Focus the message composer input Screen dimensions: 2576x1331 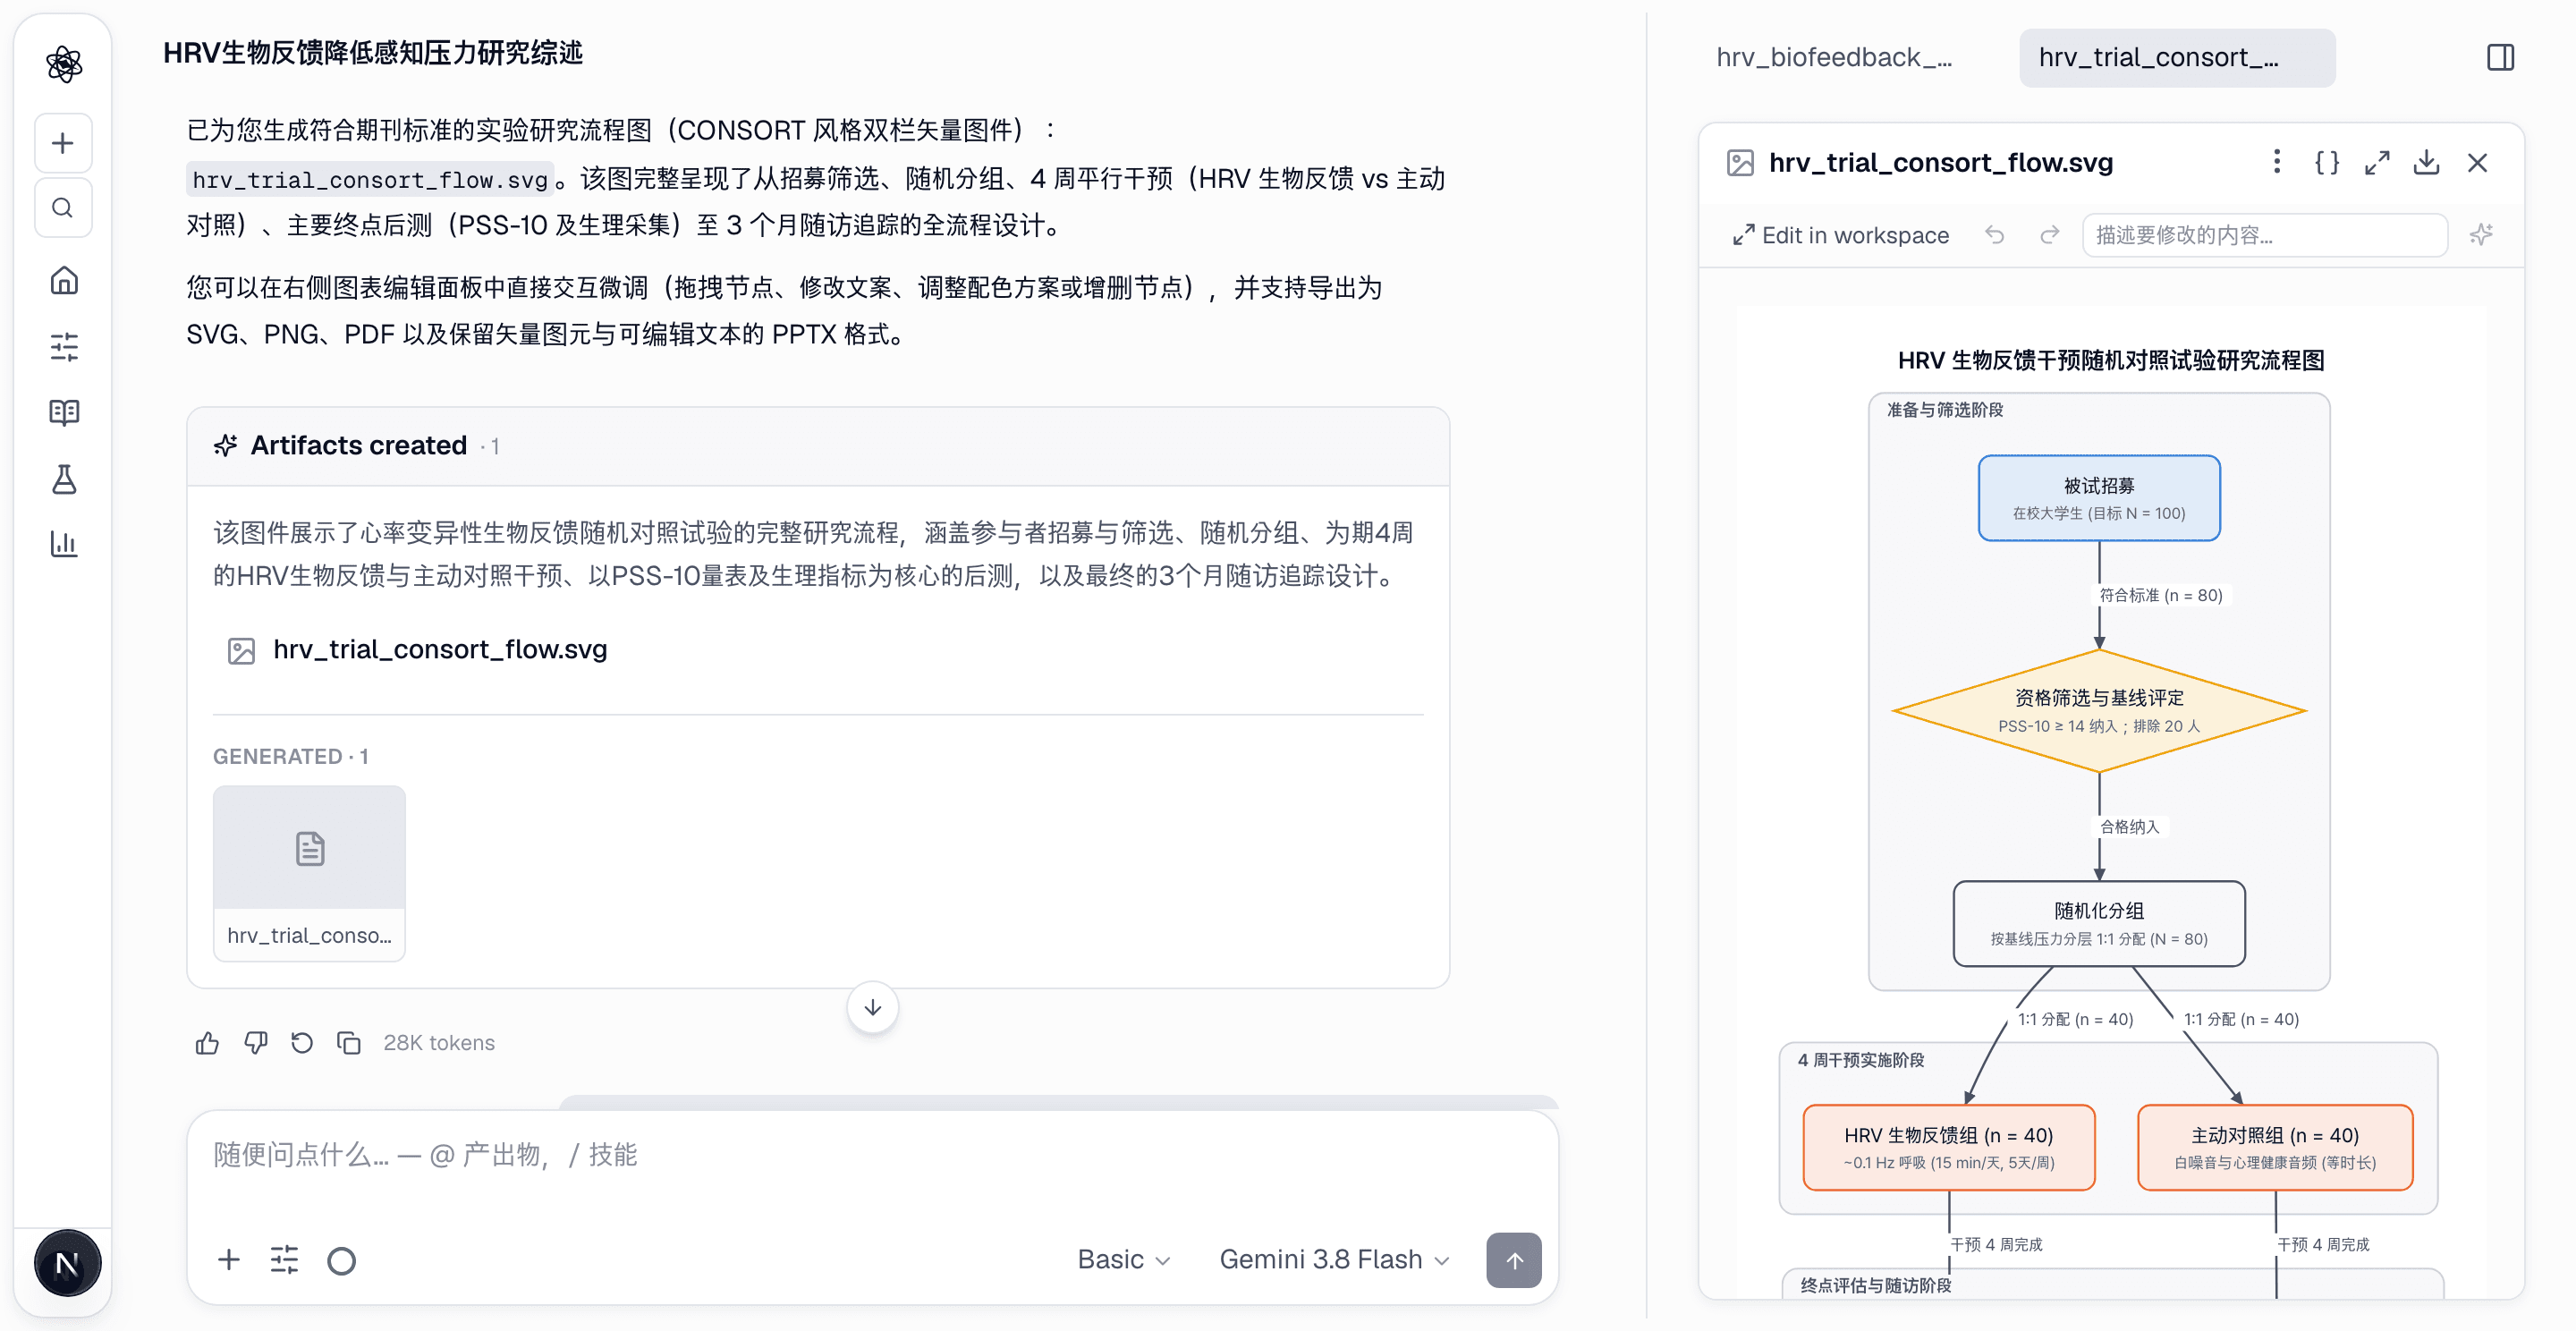[x=872, y=1157]
